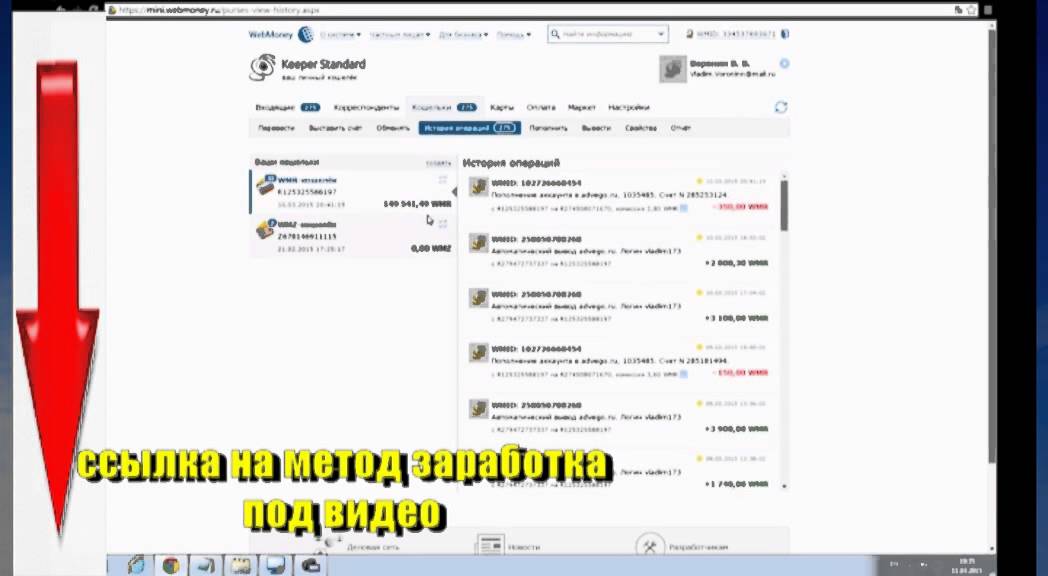The image size is (1048, 576).
Task: Click the taskbar clock showing time and date
Action: pyautogui.click(x=966, y=565)
